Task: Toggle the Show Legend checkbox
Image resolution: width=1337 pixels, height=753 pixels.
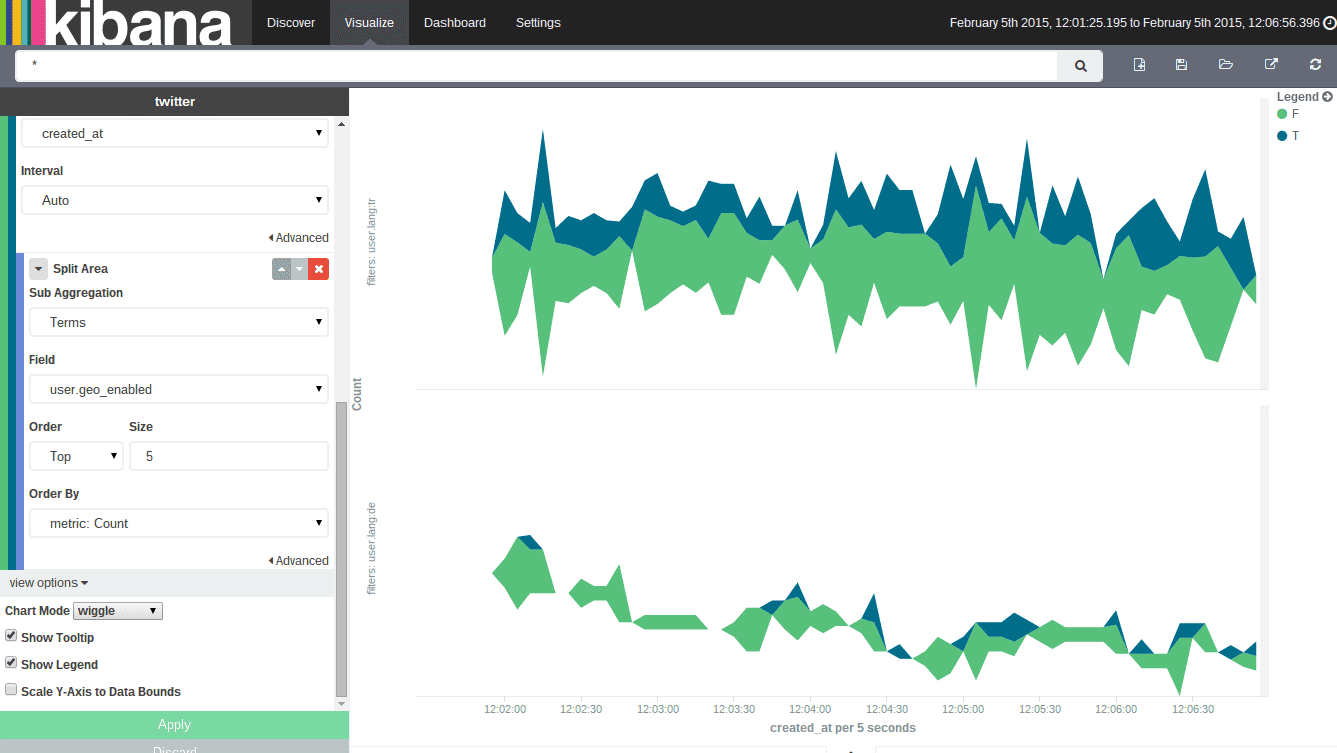Action: 11,663
